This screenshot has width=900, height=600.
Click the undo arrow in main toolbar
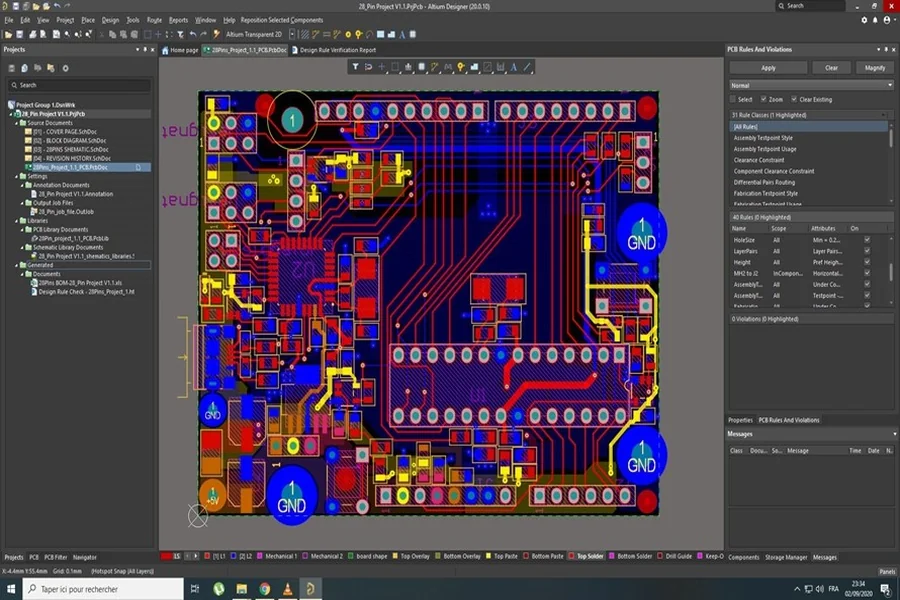(x=192, y=34)
